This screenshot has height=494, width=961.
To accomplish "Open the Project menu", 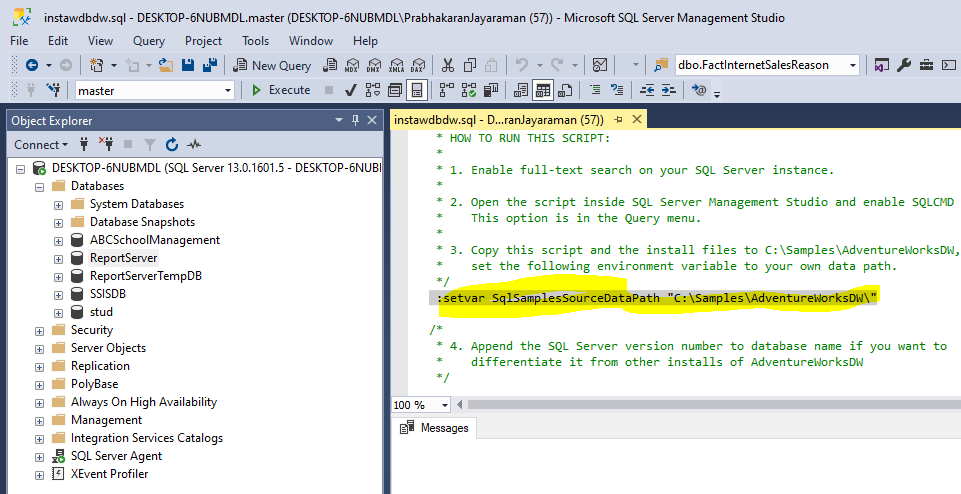I will point(203,40).
